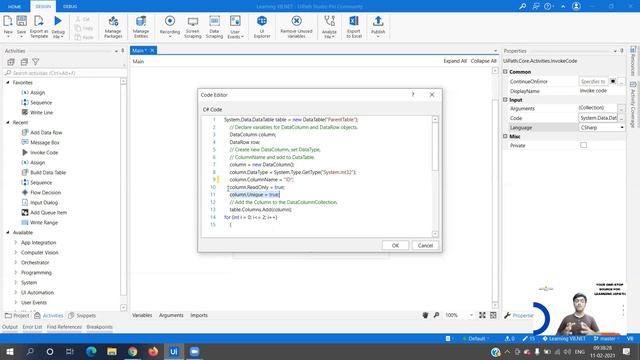
Task: Open the Project tab
Action: pyautogui.click(x=17, y=316)
